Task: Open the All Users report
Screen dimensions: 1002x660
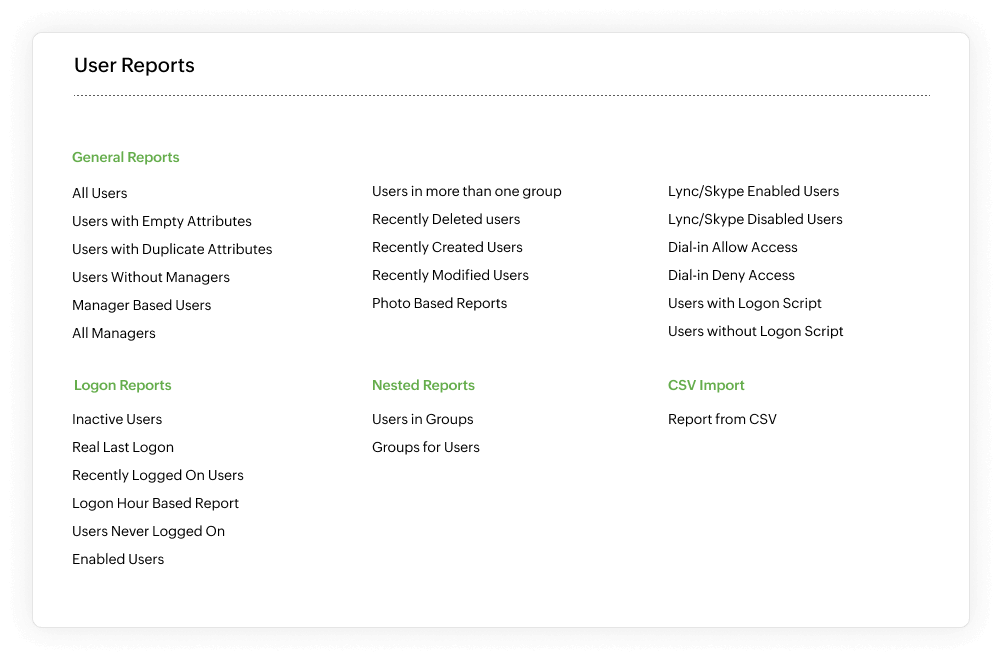Action: (100, 193)
